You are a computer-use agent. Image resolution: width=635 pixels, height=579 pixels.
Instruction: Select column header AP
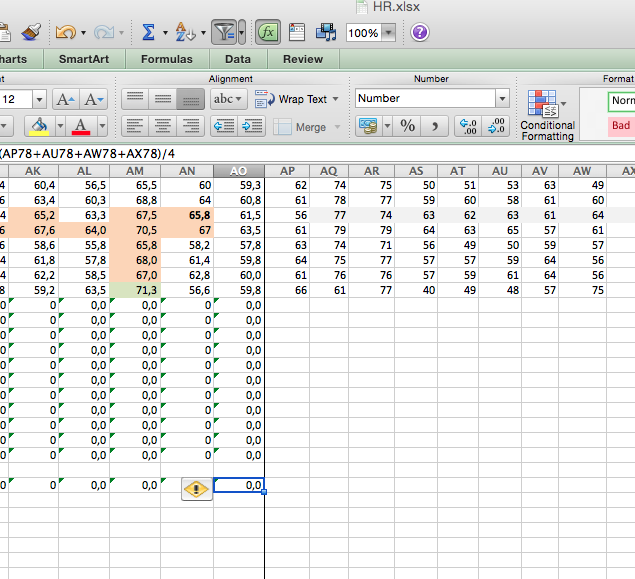tap(287, 171)
